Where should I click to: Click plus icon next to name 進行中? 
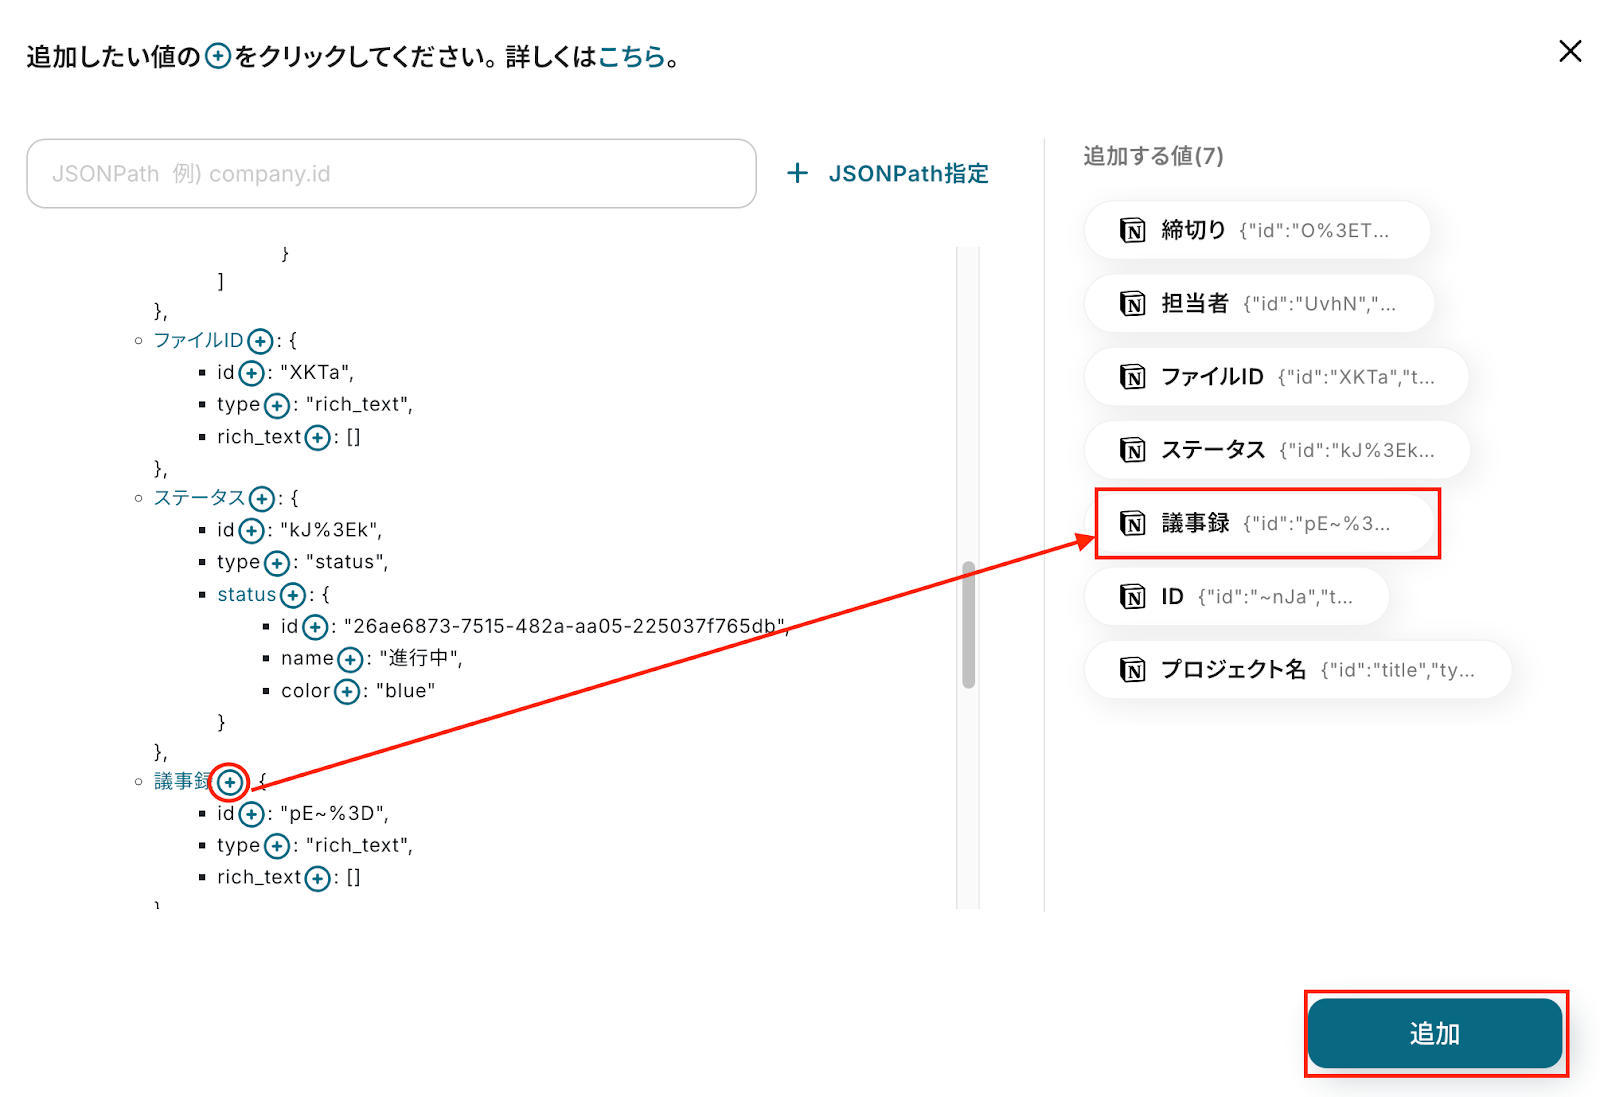350,660
